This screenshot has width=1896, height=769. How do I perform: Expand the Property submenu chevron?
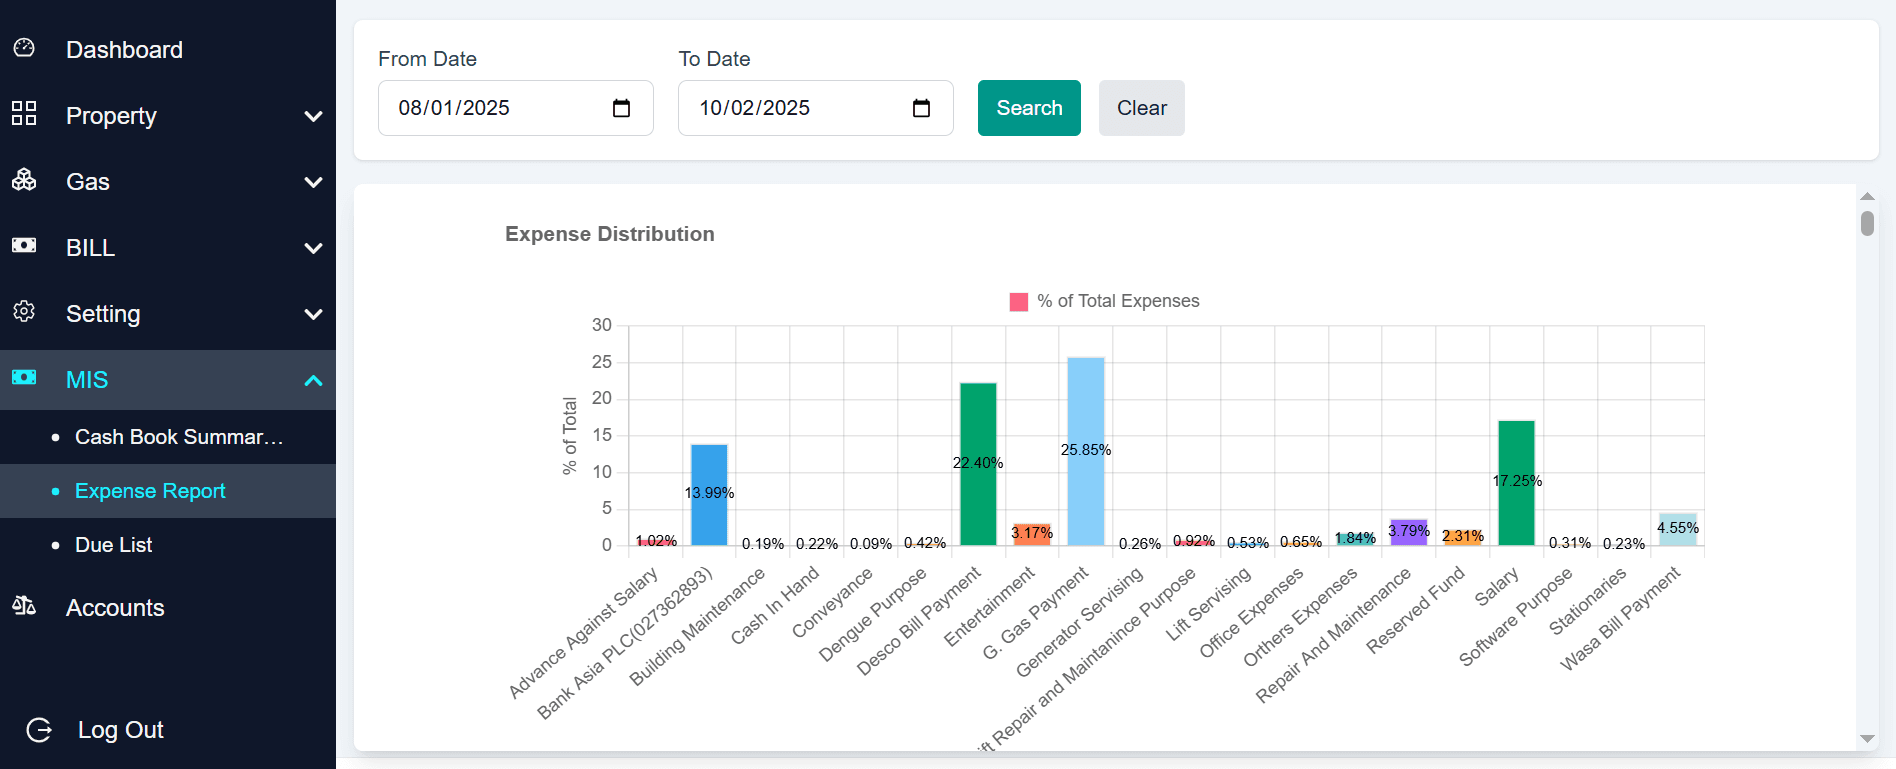coord(313,116)
